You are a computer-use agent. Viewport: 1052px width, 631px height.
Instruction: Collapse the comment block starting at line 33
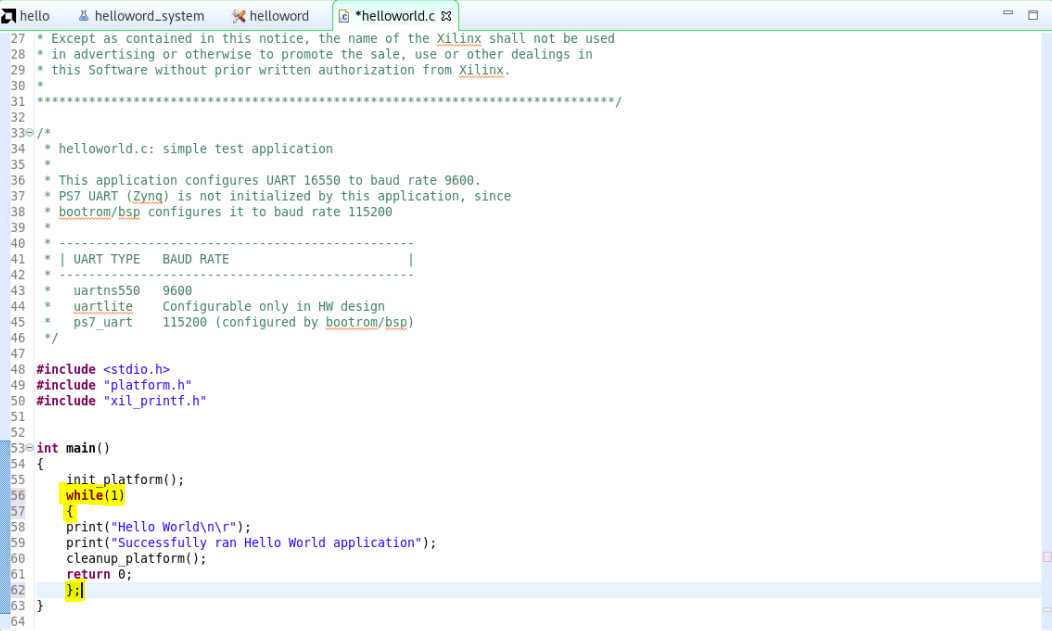pyautogui.click(x=29, y=132)
